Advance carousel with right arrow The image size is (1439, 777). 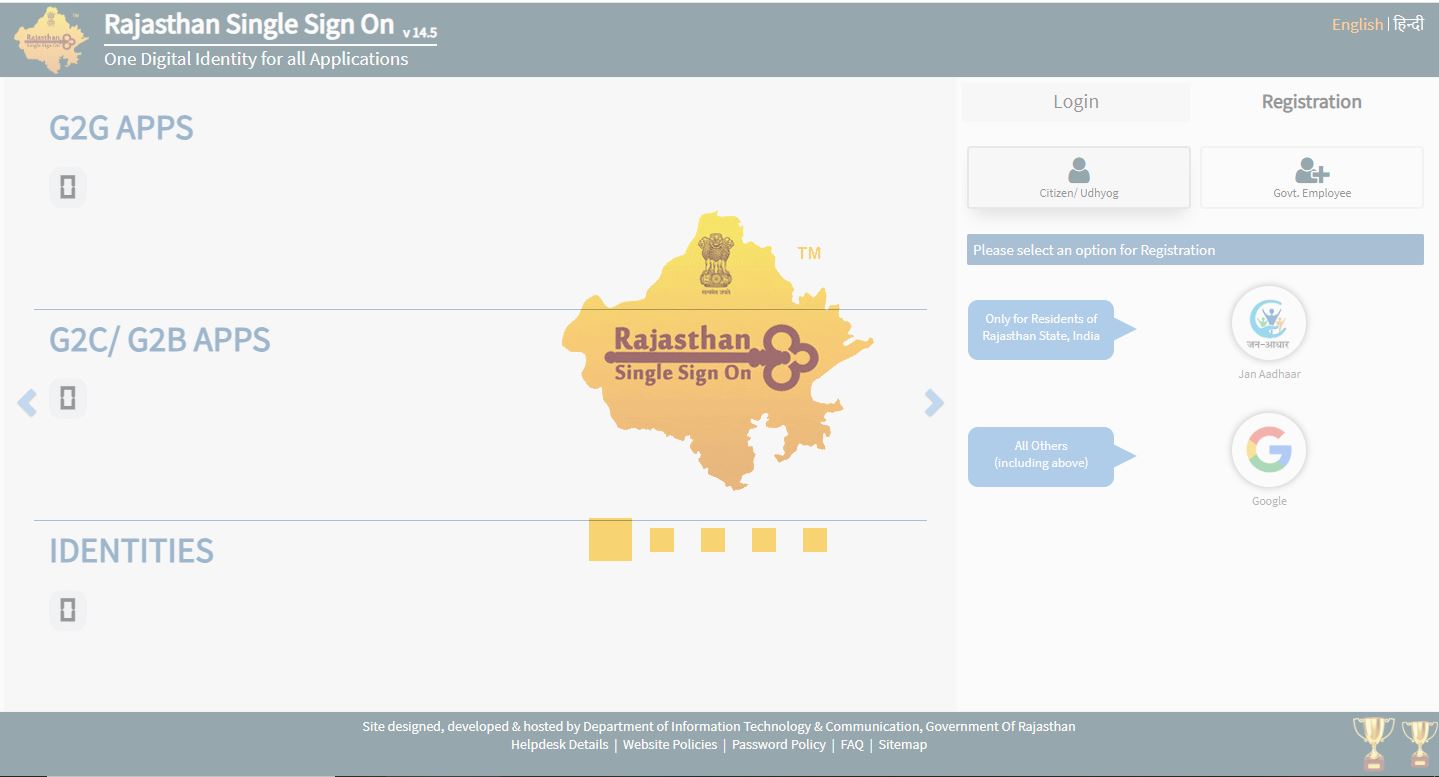pos(934,403)
